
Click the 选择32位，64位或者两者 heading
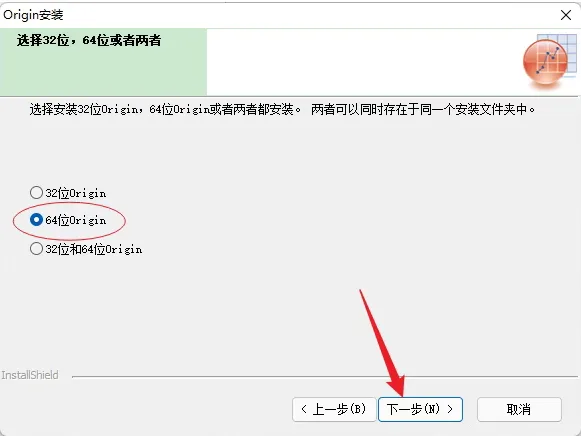(x=89, y=40)
